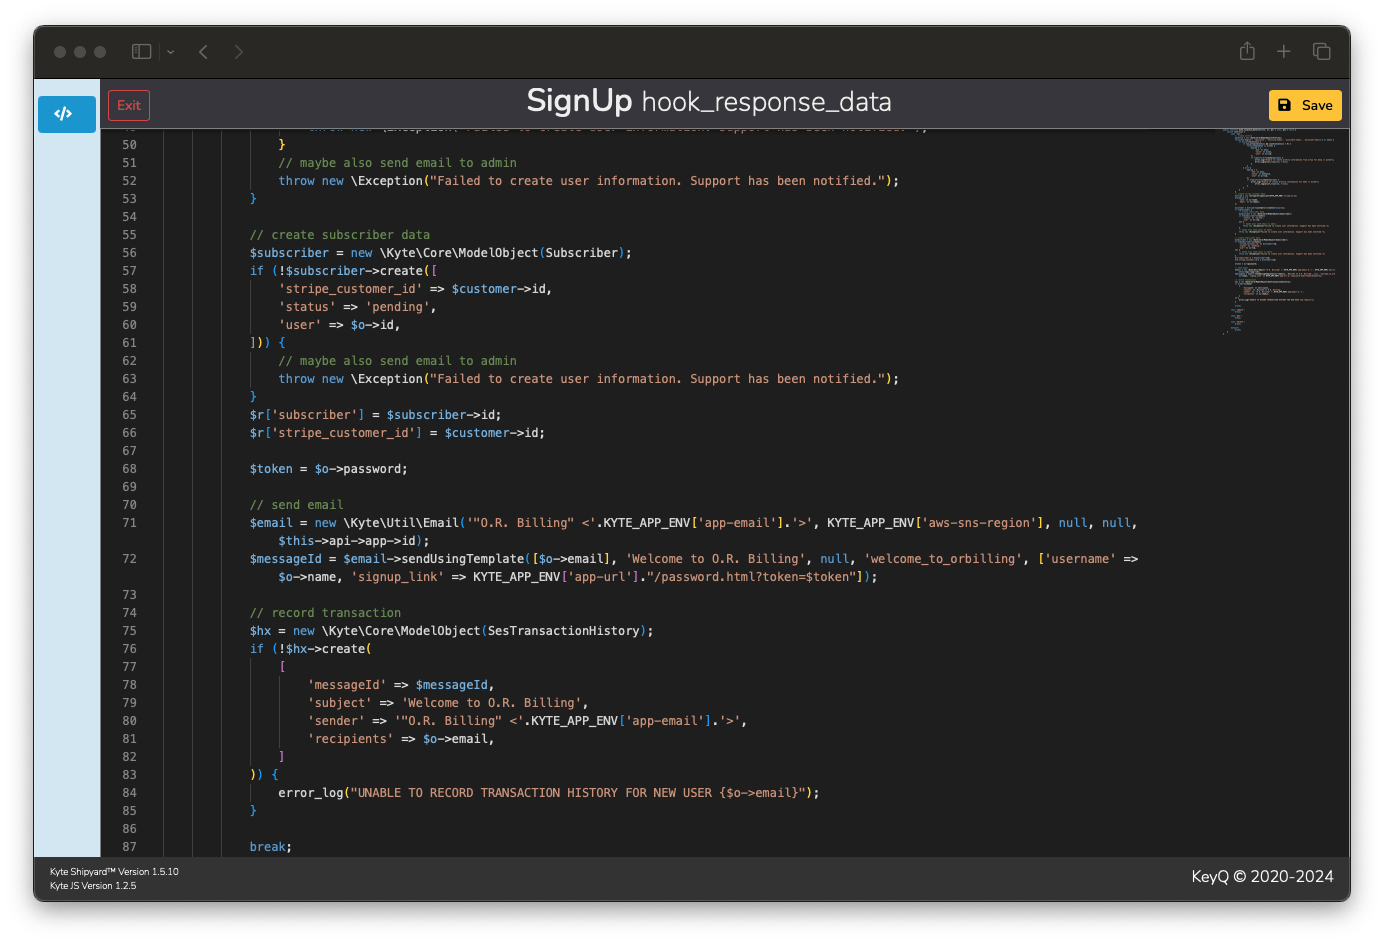Image resolution: width=1384 pixels, height=943 pixels.
Task: Toggle the browser sidebar panel icon
Action: click(x=142, y=52)
